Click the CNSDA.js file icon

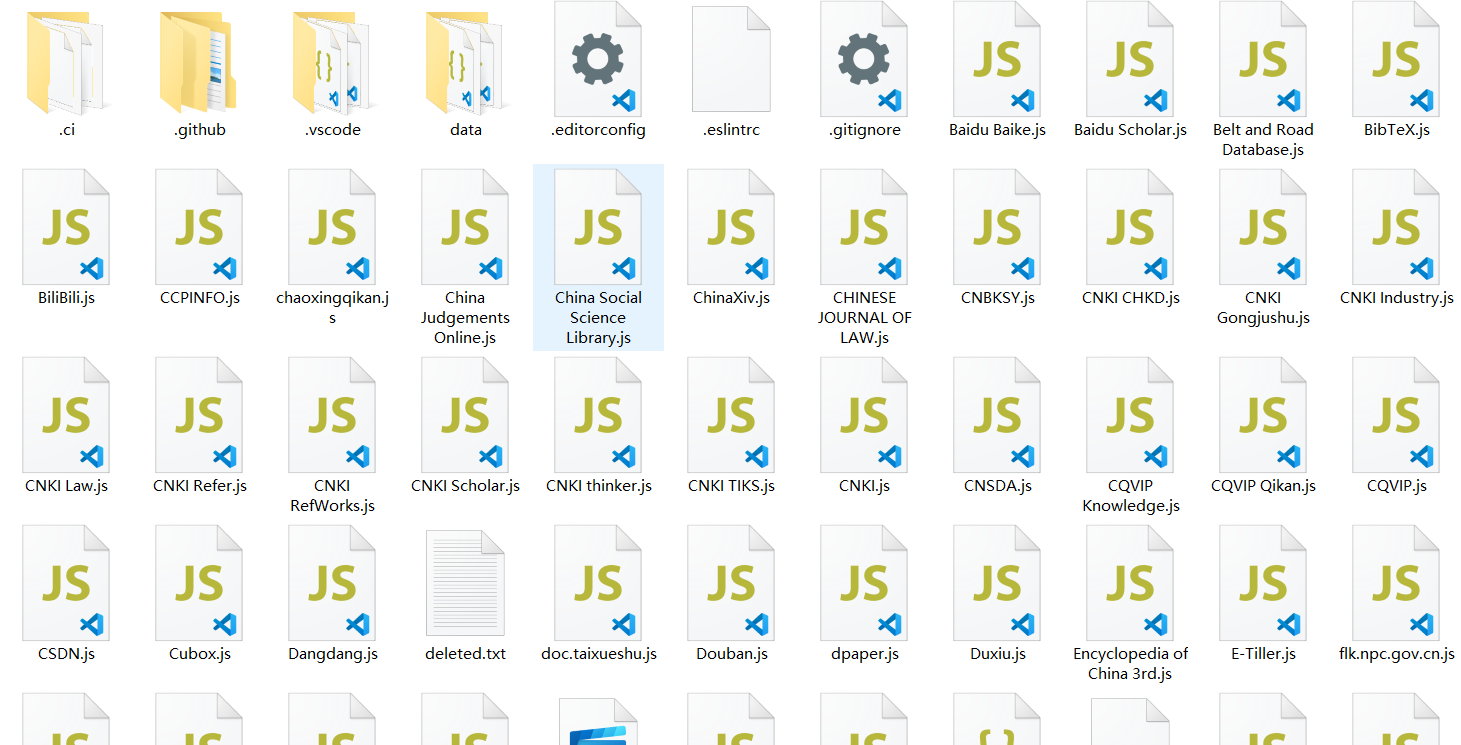pos(997,414)
